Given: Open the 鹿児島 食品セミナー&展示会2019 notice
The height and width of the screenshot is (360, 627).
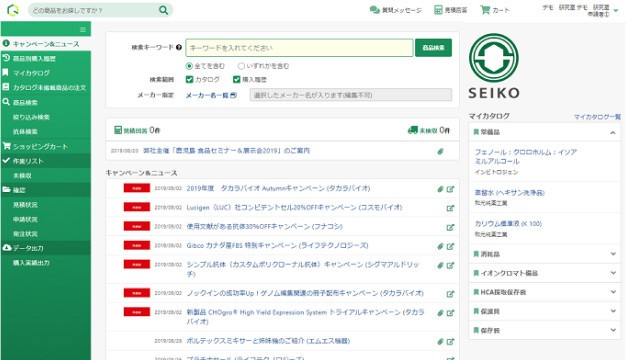Looking at the screenshot, I should click(x=226, y=151).
